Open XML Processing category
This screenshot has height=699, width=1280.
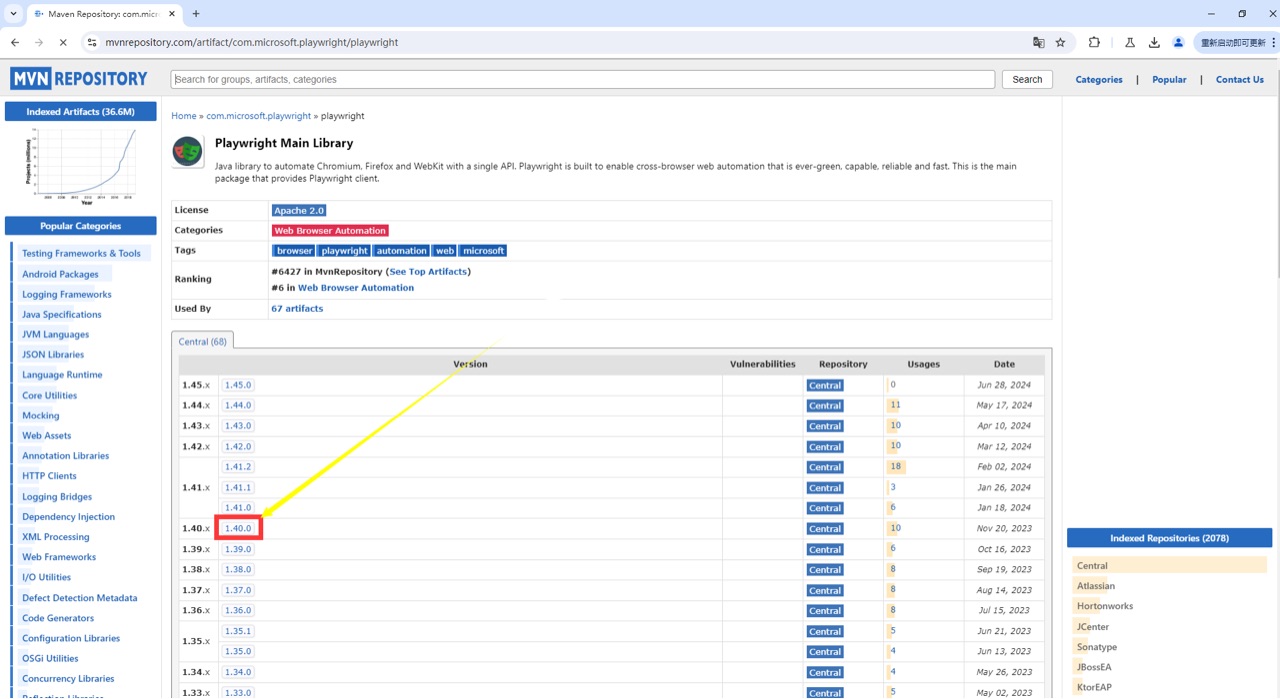click(x=55, y=537)
